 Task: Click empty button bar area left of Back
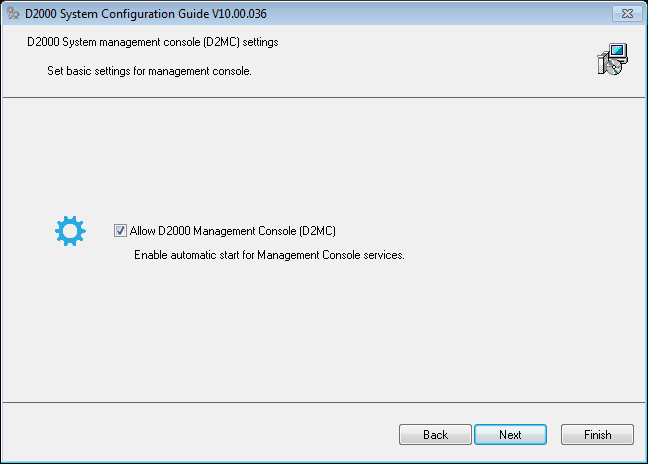coord(200,435)
